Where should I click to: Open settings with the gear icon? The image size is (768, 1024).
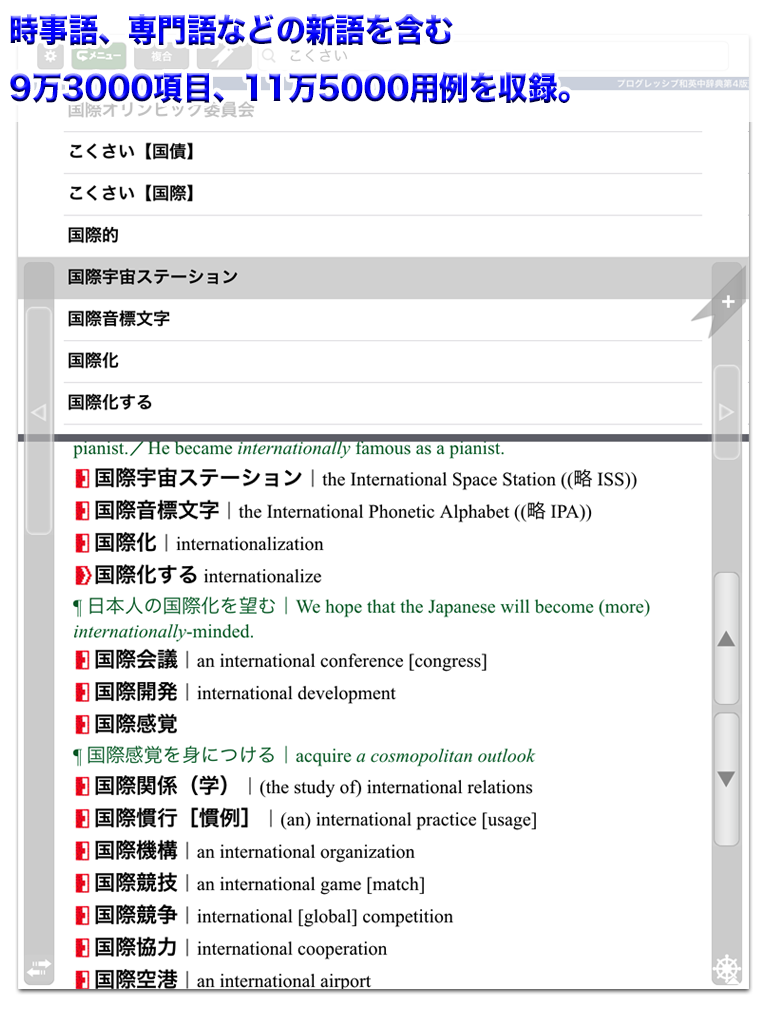point(50,56)
